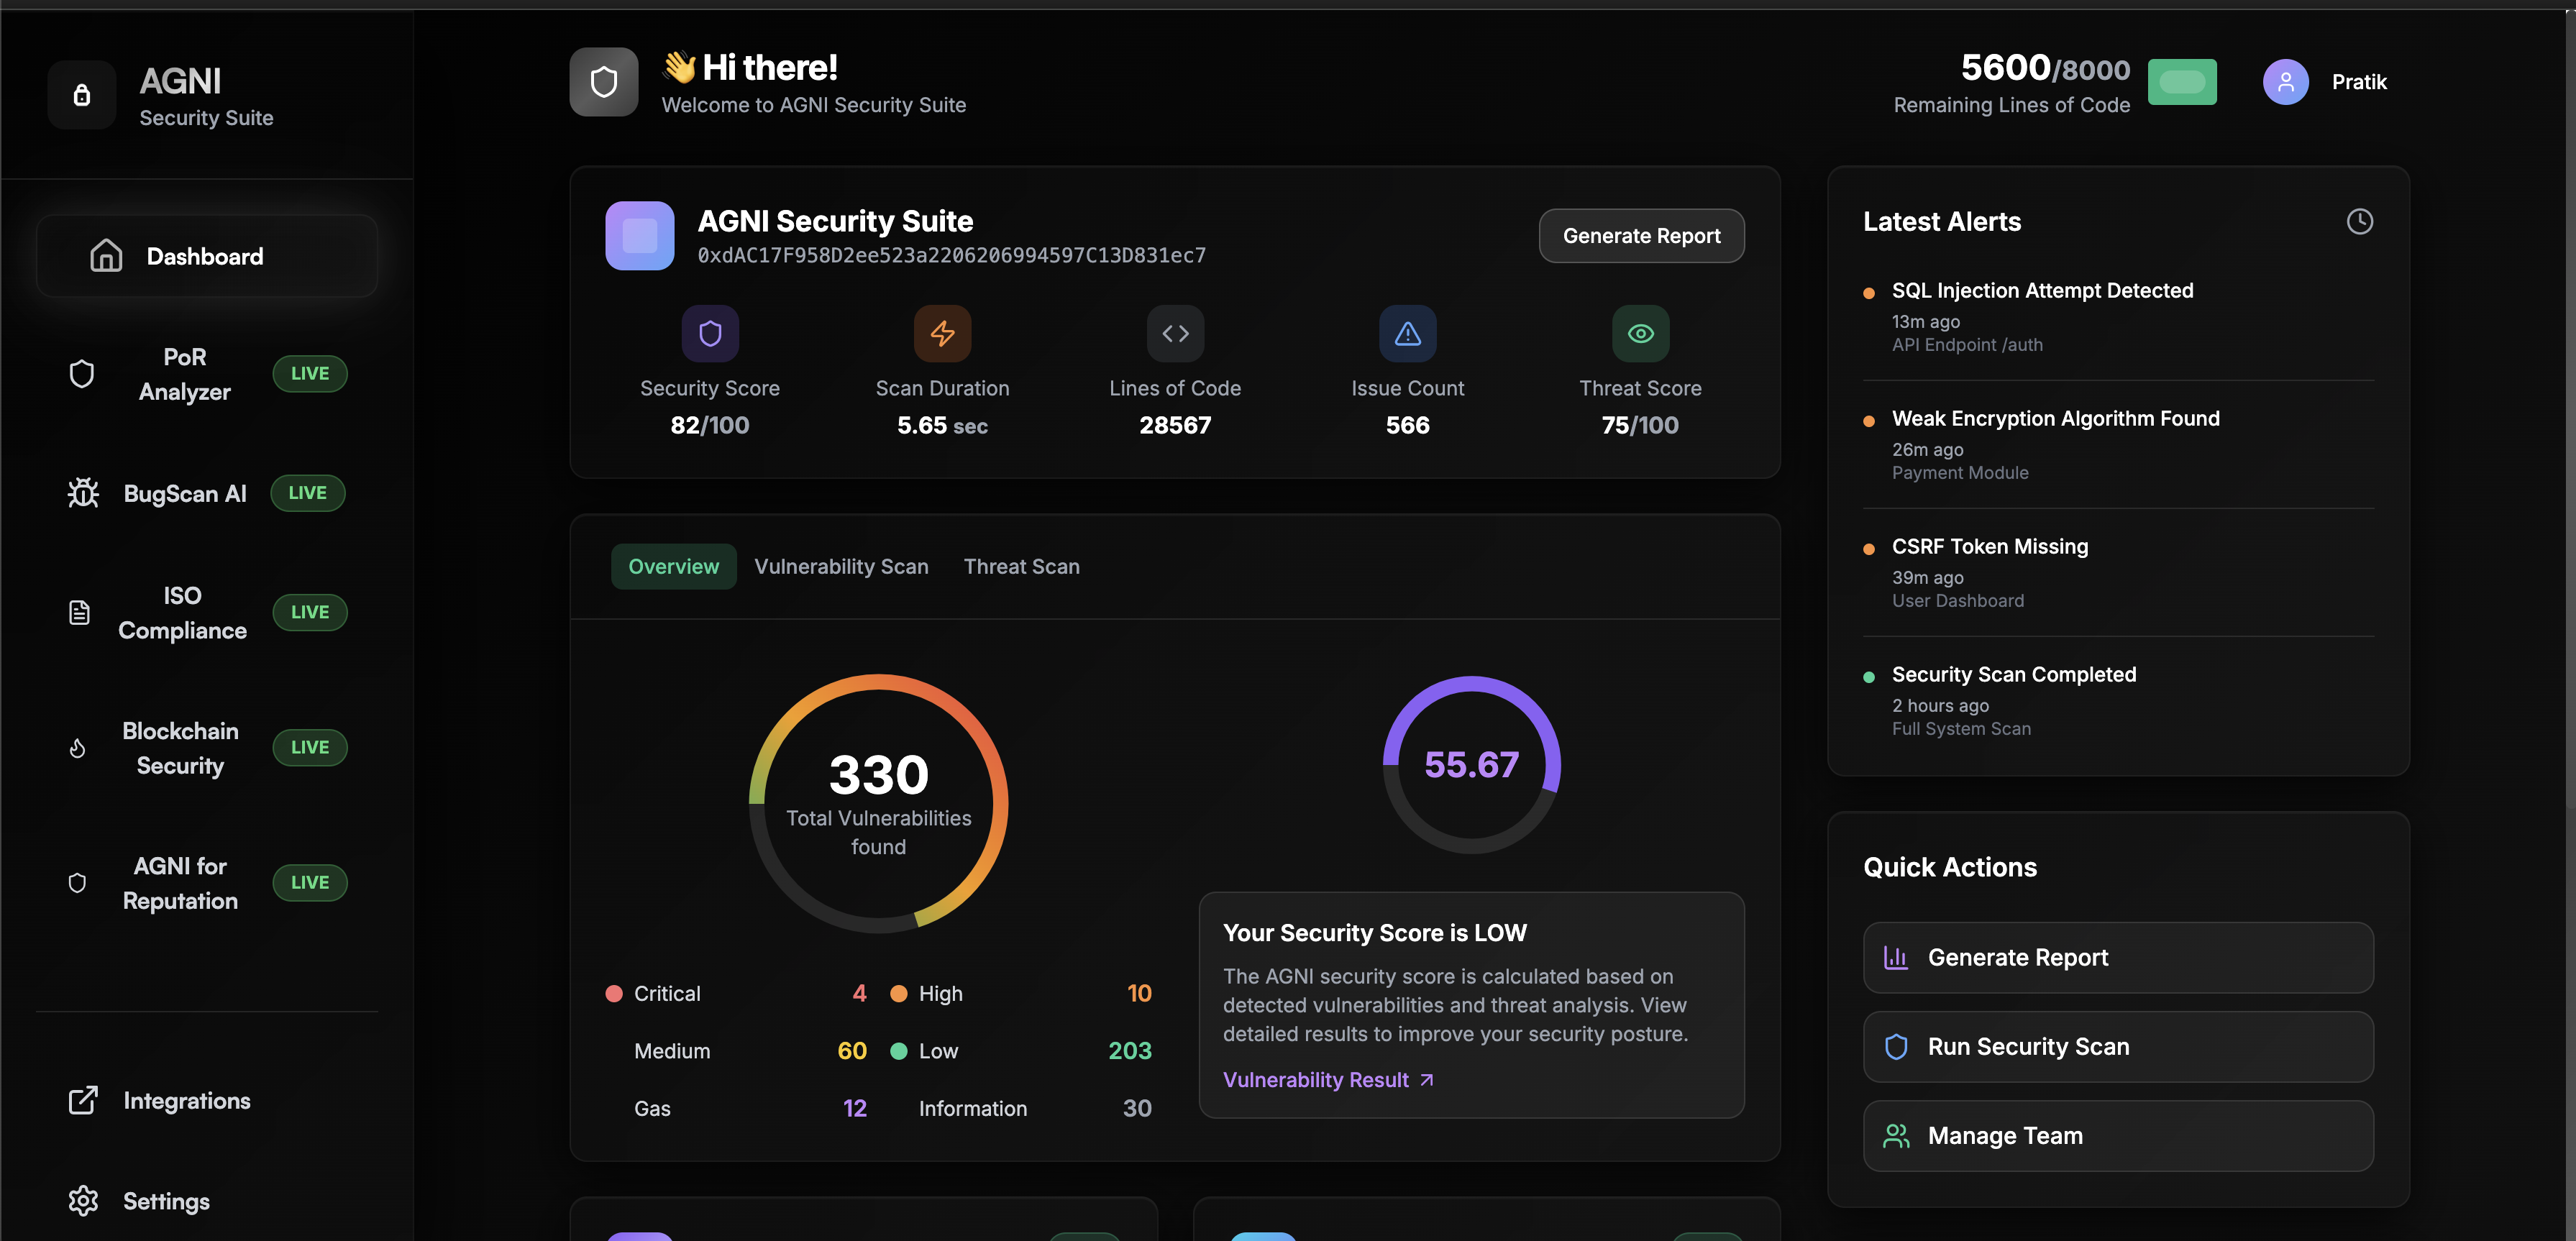This screenshot has height=1241, width=2576.
Task: Switch to the Vulnerability Scan tab
Action: pyautogui.click(x=841, y=566)
